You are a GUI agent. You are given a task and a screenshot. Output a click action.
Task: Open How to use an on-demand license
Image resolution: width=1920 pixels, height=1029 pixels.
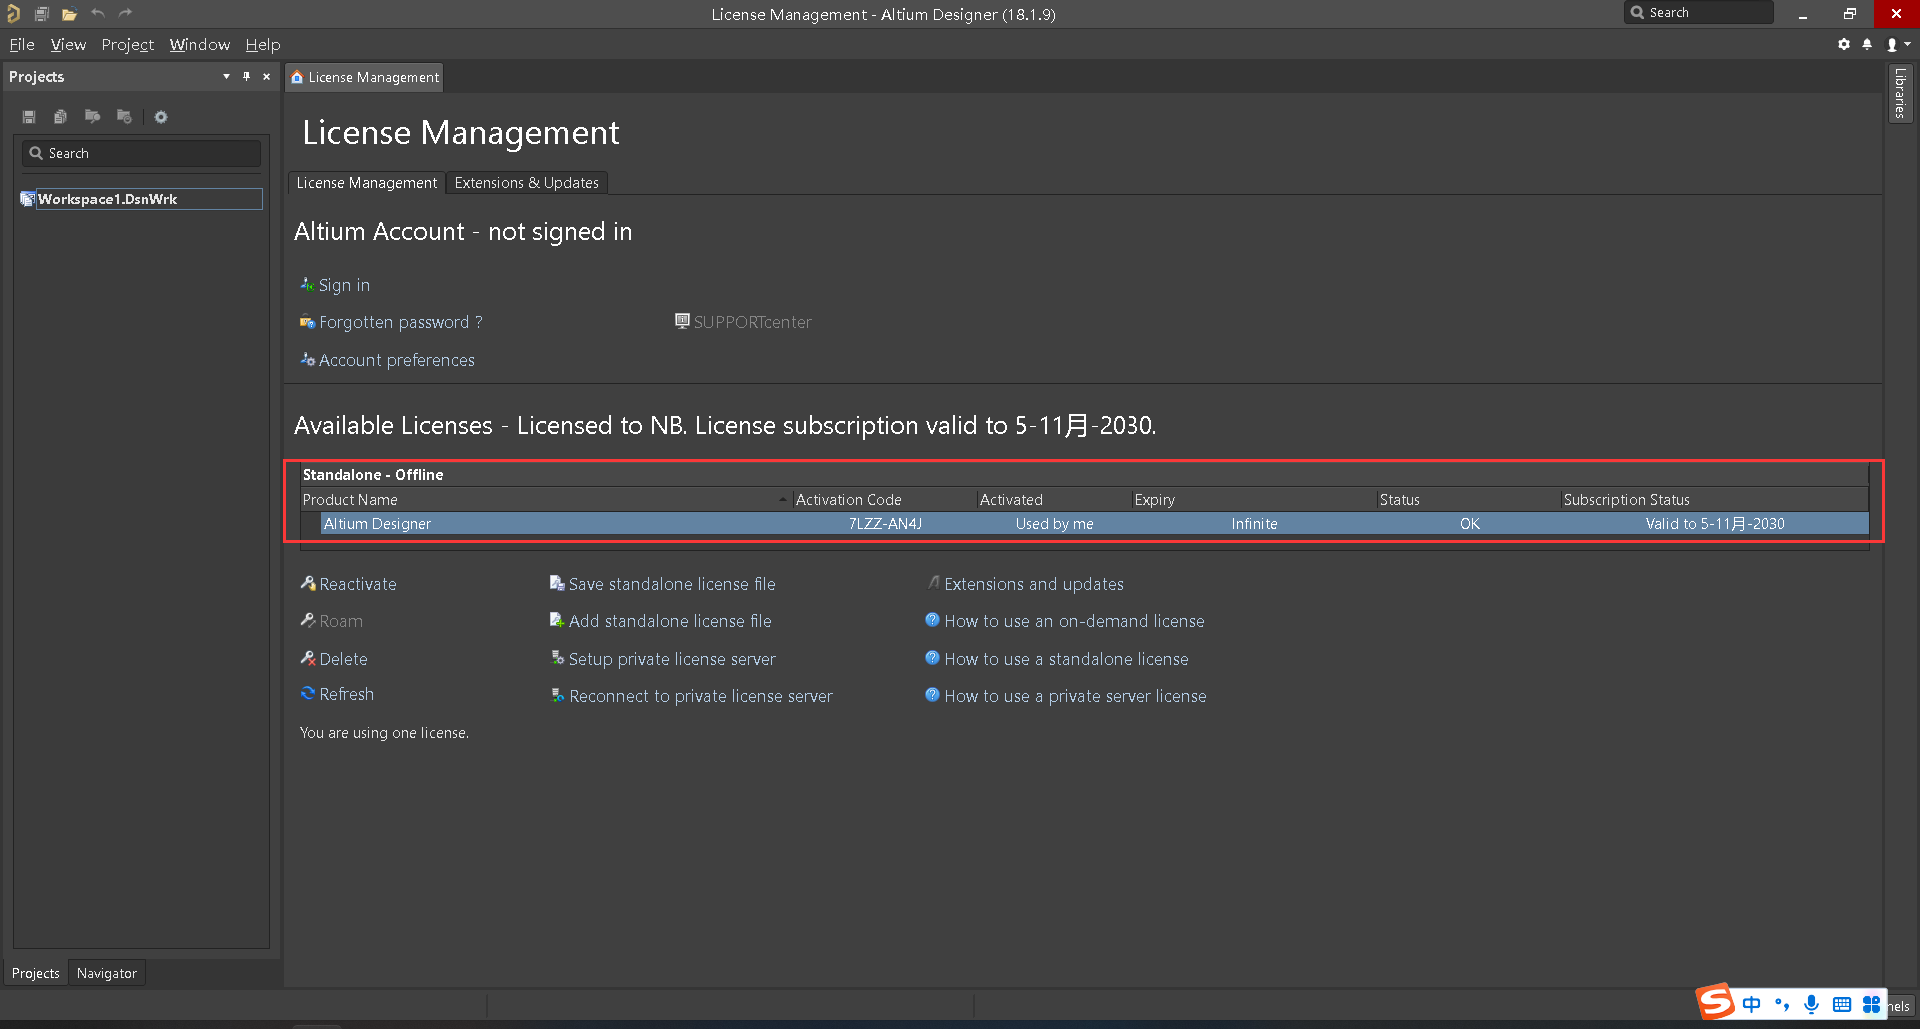pyautogui.click(x=1065, y=621)
